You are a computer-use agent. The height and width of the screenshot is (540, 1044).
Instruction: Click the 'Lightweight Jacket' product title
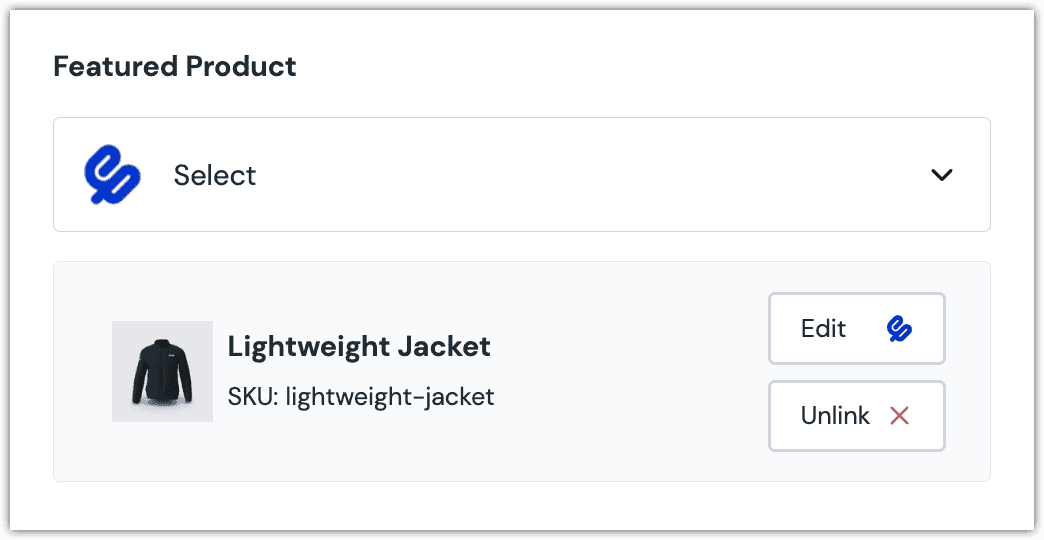(359, 347)
